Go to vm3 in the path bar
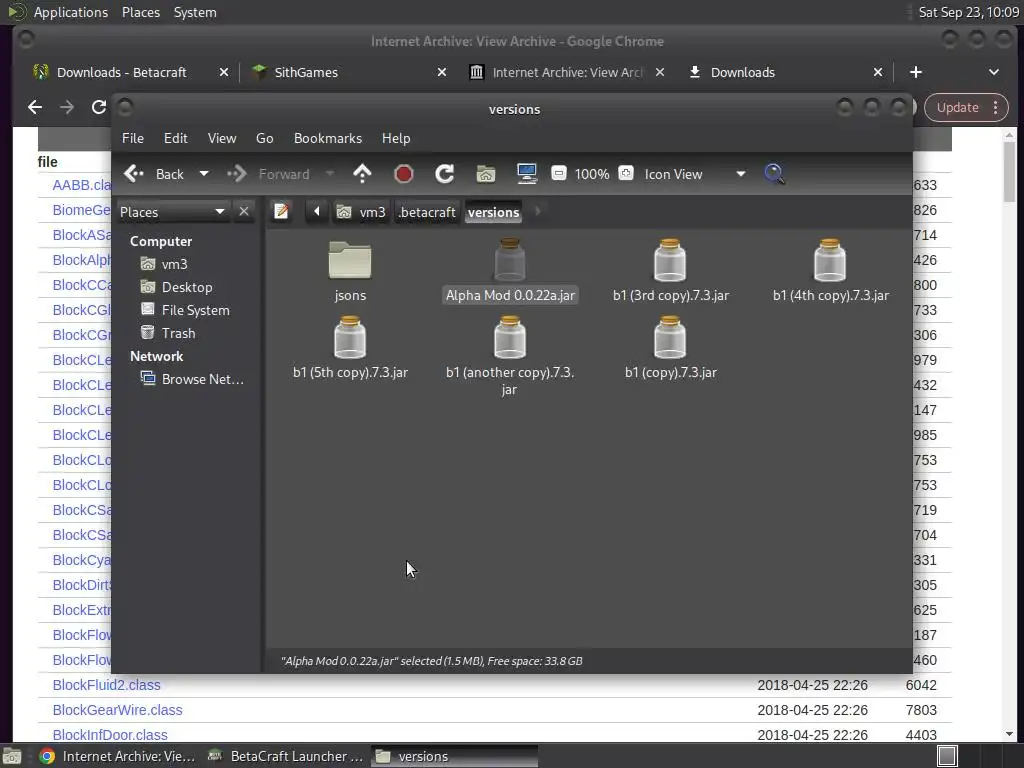Screen dimensions: 1024x768 tap(361, 212)
